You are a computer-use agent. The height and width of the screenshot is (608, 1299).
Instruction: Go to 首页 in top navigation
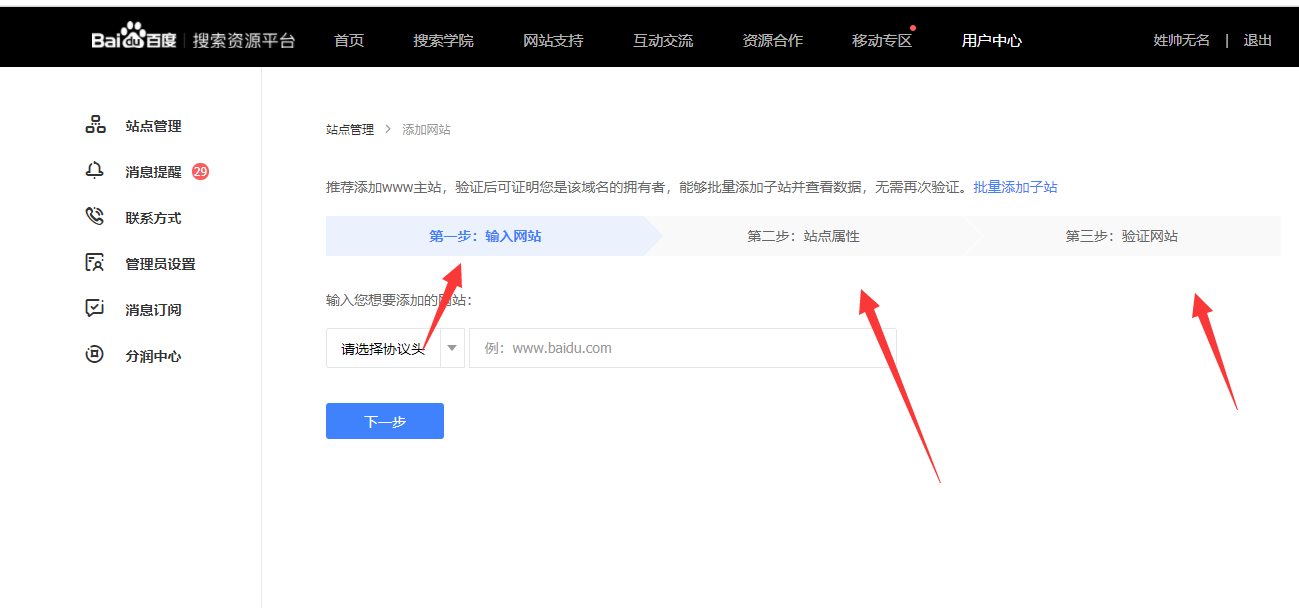349,41
